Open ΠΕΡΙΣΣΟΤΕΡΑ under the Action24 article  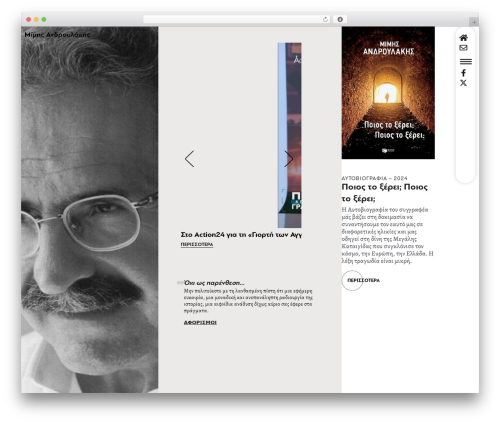point(197,245)
